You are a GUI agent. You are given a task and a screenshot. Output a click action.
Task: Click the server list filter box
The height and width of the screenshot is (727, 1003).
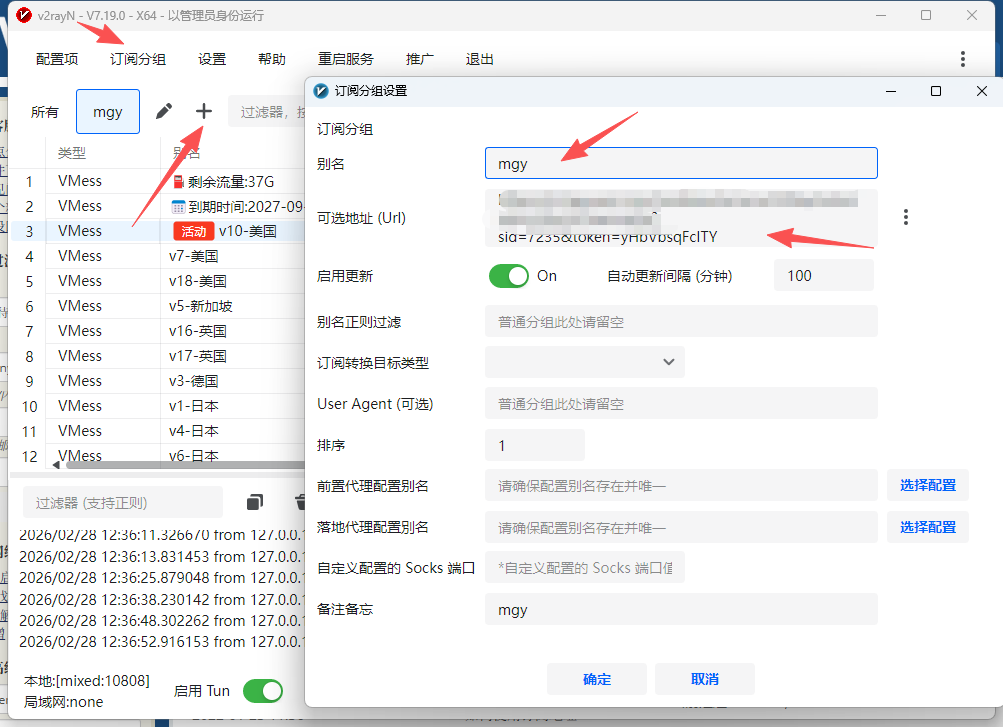pyautogui.click(x=267, y=112)
